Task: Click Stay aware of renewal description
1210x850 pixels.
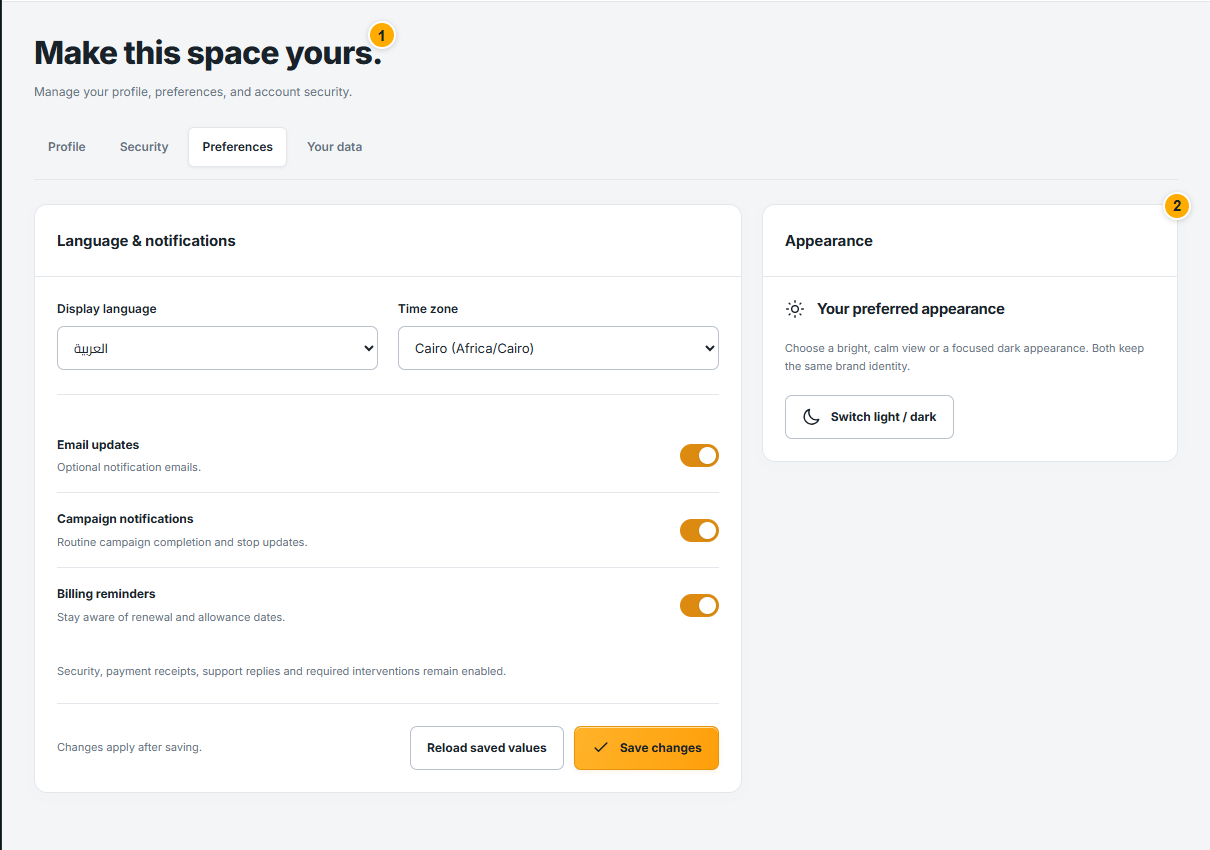Action: [171, 617]
